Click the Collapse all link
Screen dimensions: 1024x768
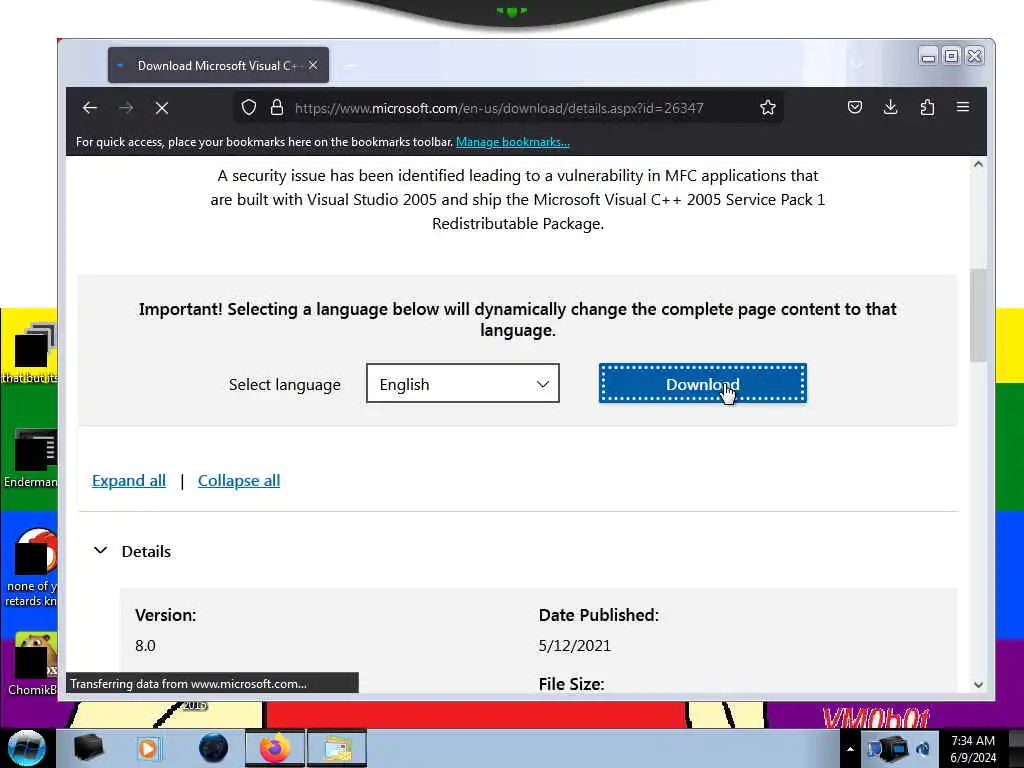point(239,481)
